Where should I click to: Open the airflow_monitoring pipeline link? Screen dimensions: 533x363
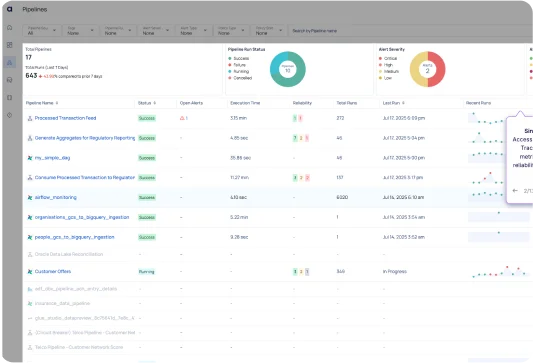[56, 197]
